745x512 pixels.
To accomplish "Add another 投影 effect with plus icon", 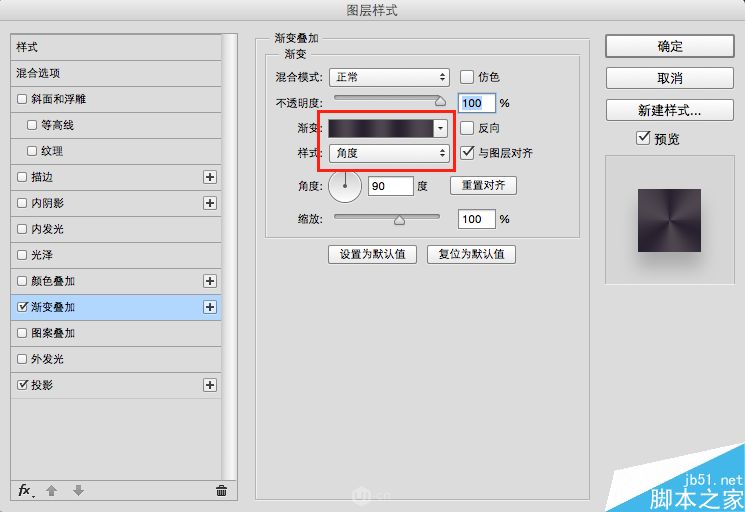I will point(210,385).
